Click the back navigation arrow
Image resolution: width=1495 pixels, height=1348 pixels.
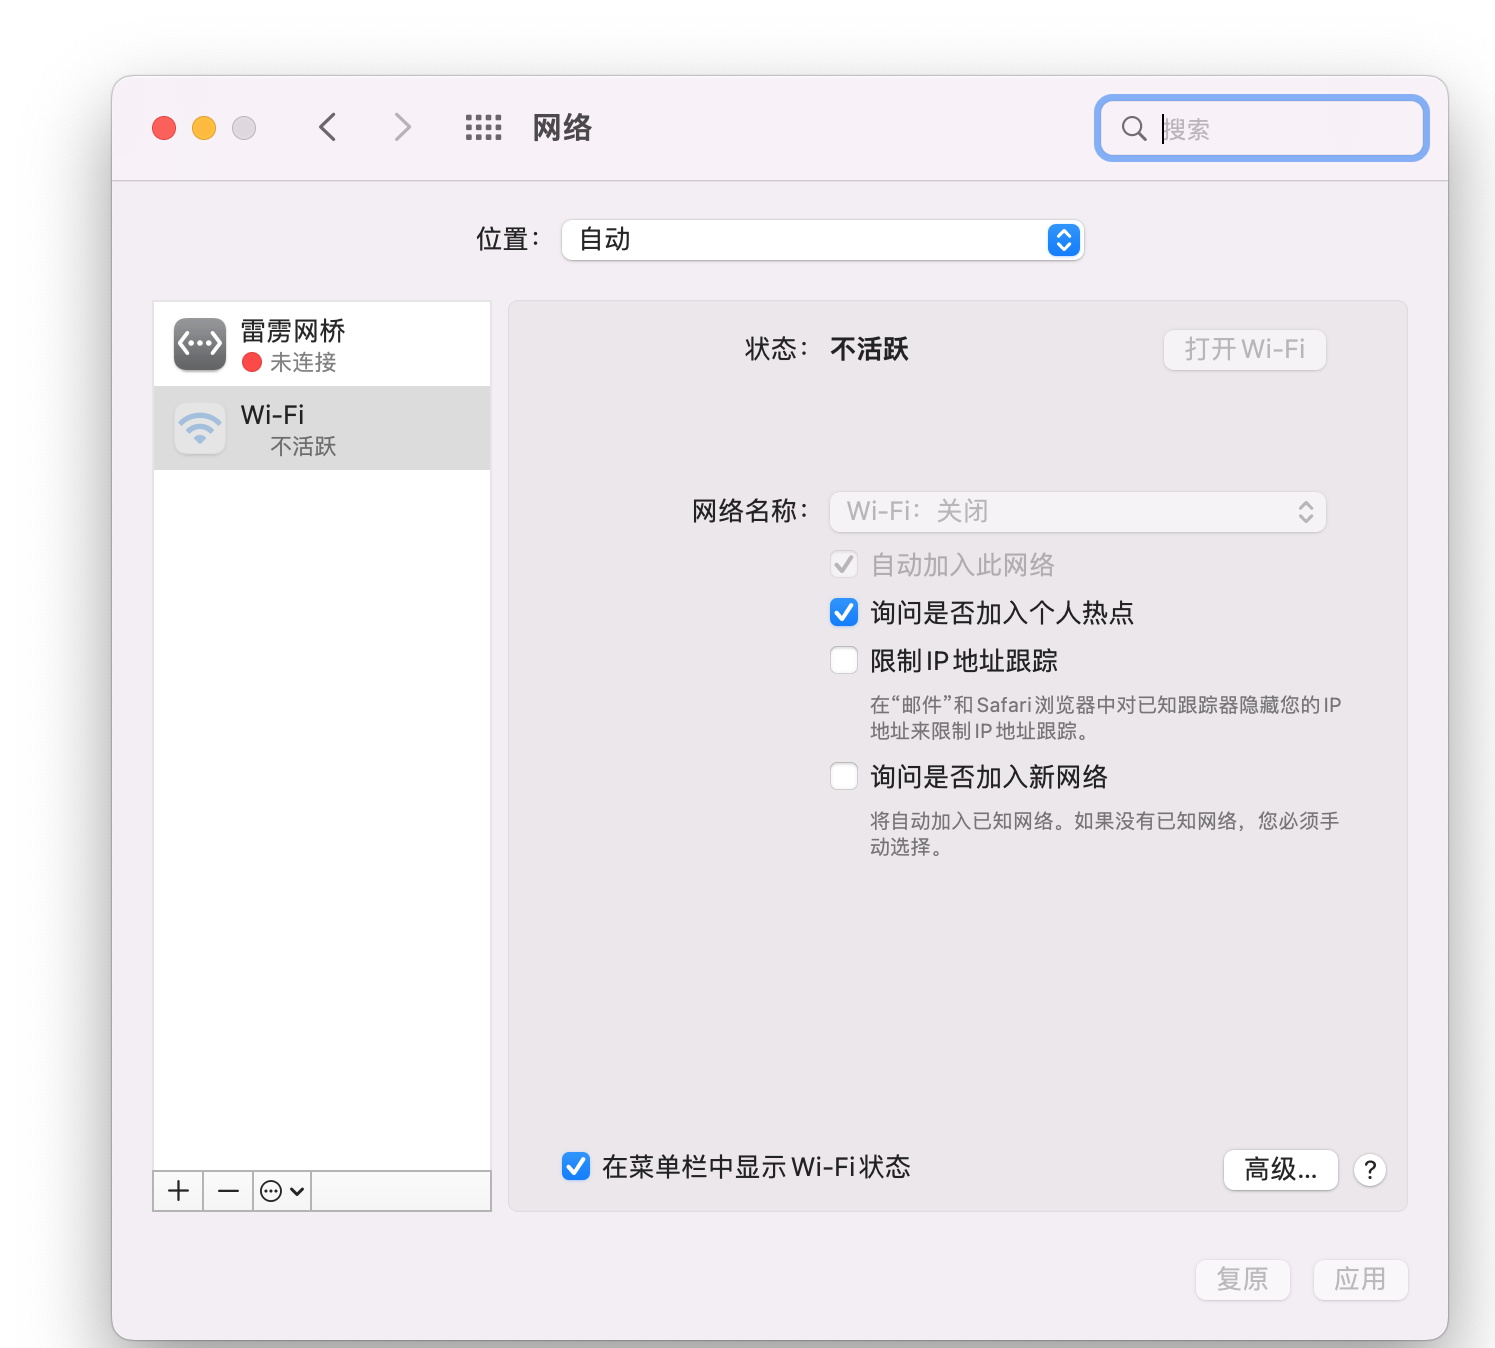327,127
